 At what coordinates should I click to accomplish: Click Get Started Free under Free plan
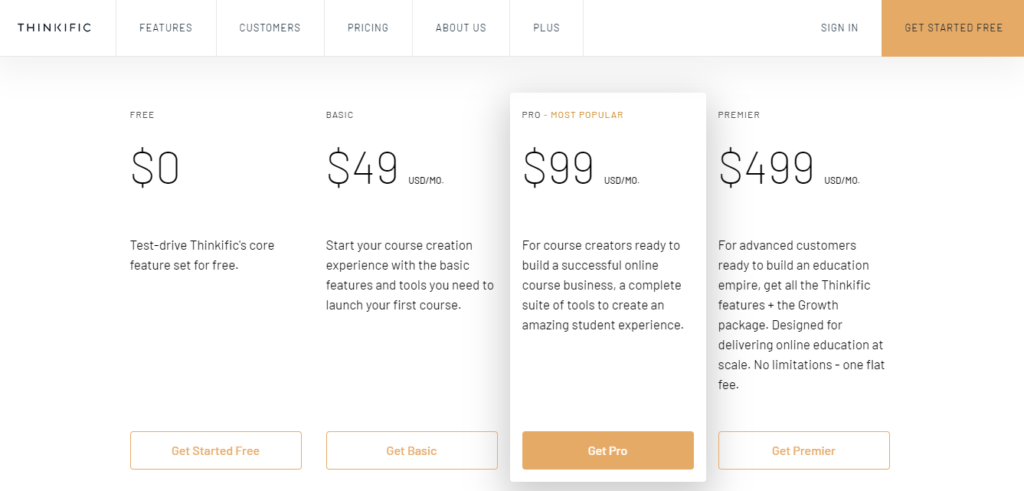point(216,451)
